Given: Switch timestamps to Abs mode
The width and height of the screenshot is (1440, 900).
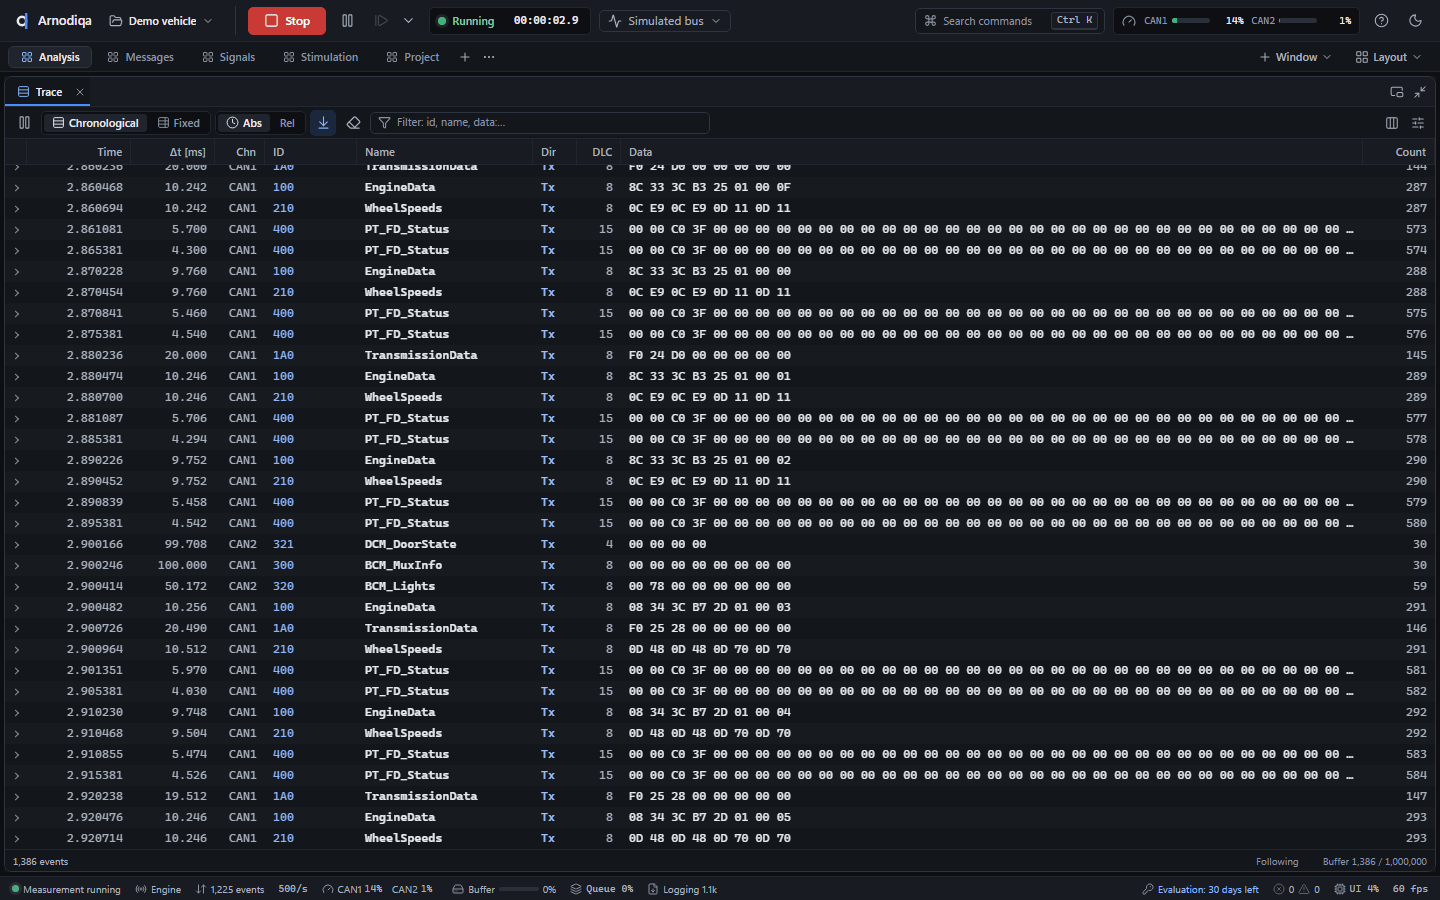Looking at the screenshot, I should click(x=244, y=123).
